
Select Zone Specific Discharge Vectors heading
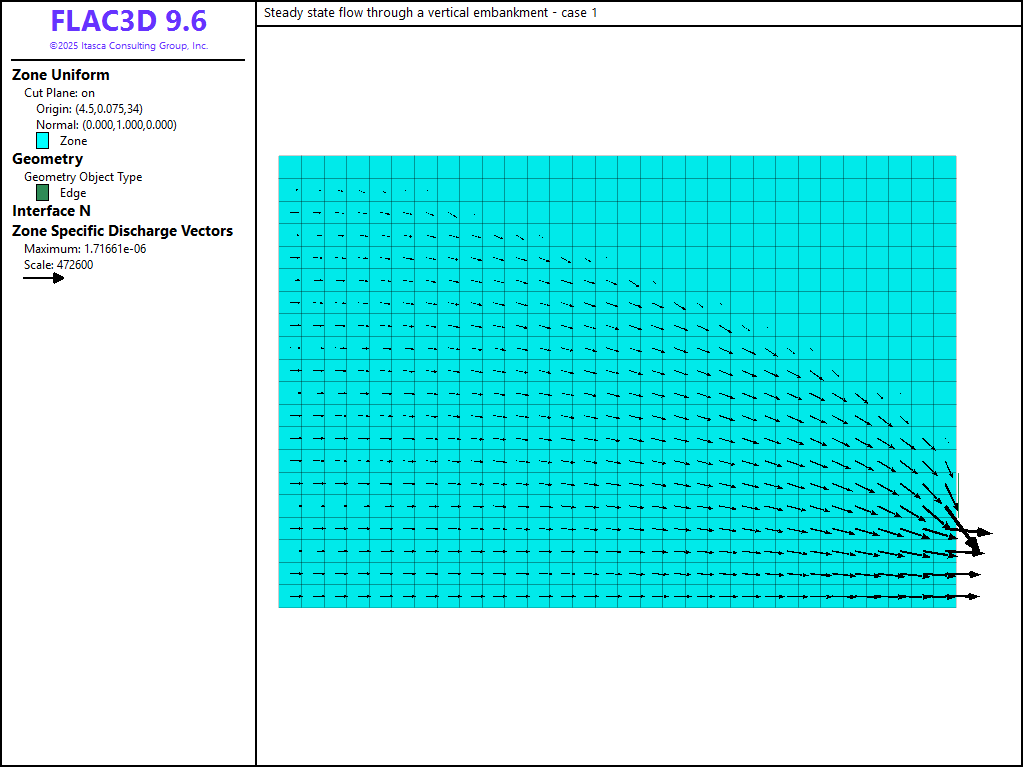click(122, 231)
